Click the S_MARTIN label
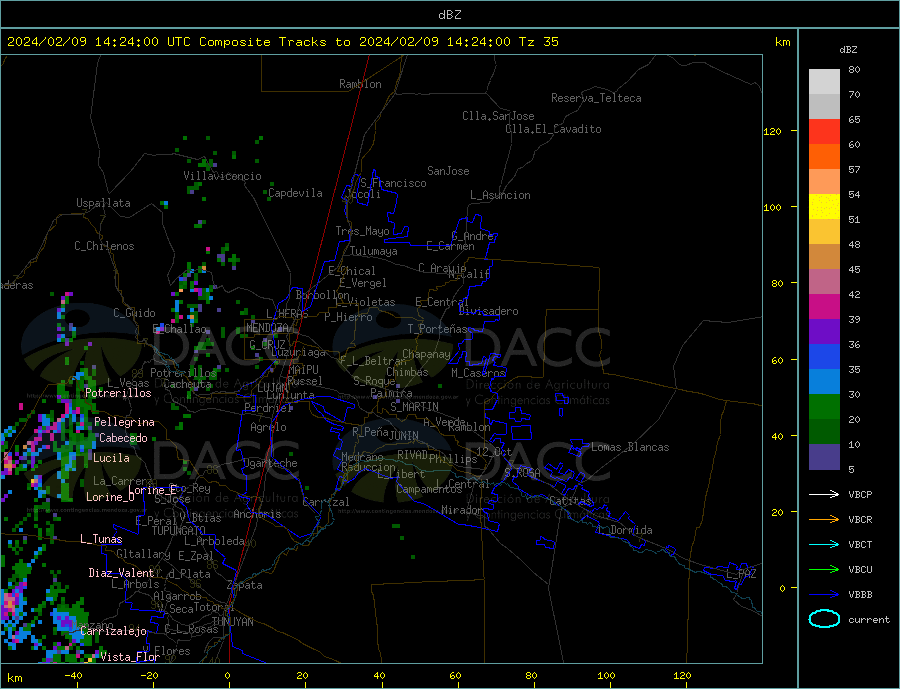900x689 pixels. pos(414,407)
